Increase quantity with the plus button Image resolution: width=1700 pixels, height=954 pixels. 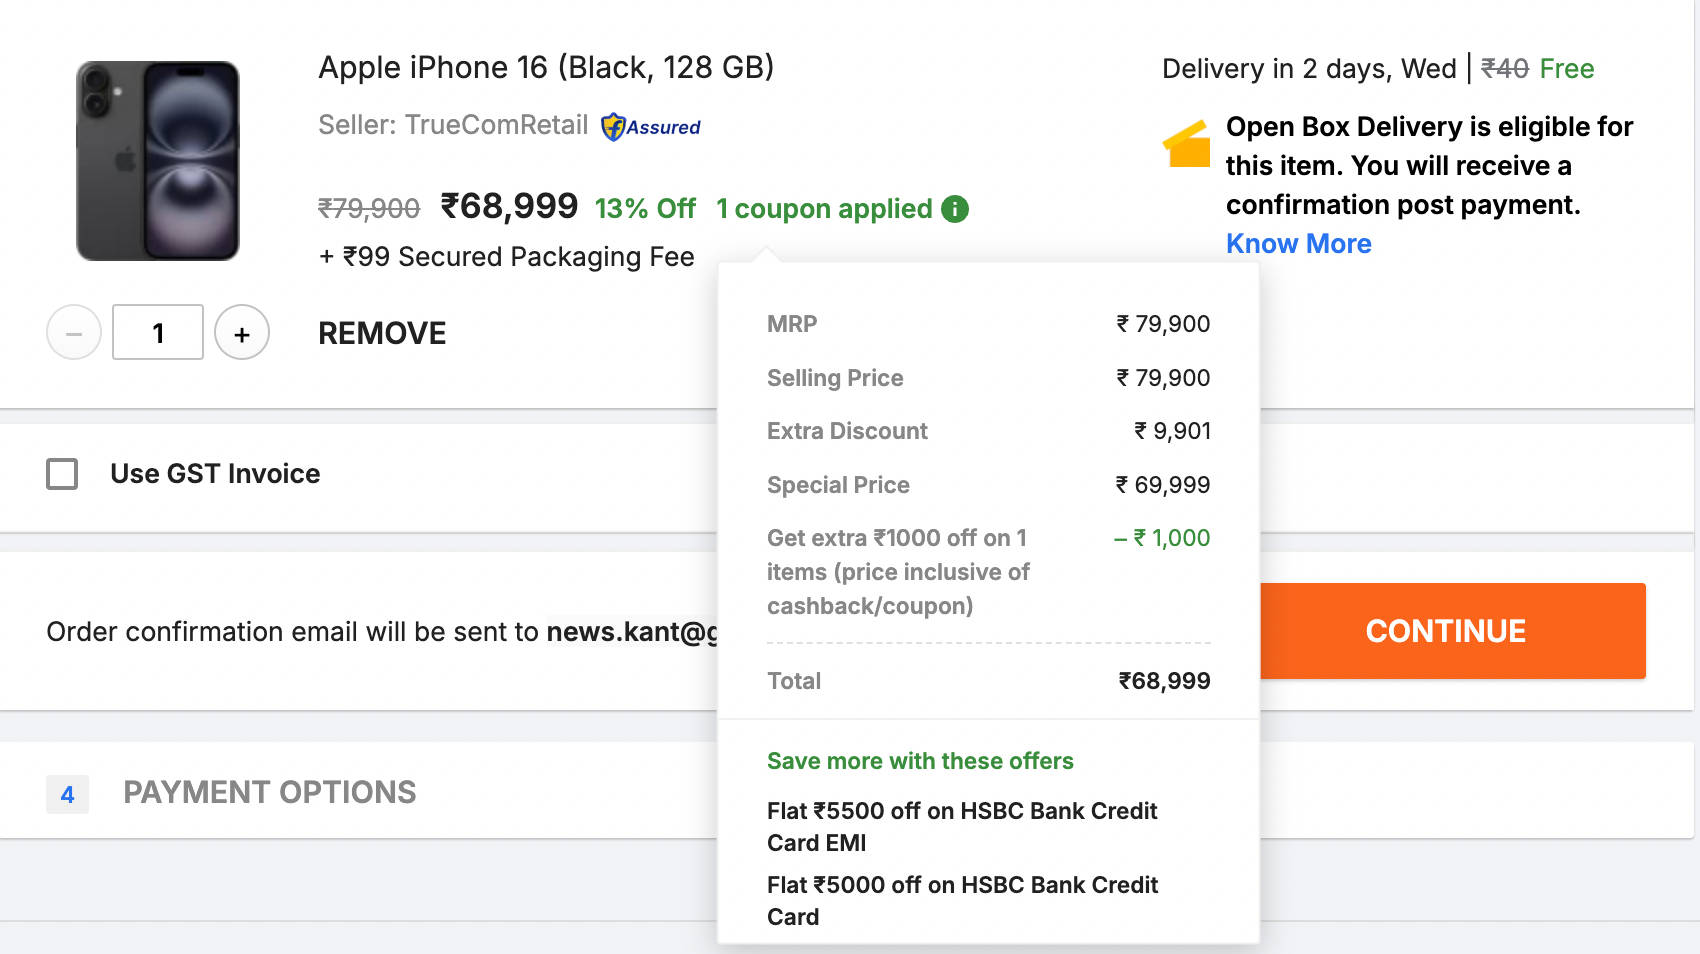[x=242, y=333]
